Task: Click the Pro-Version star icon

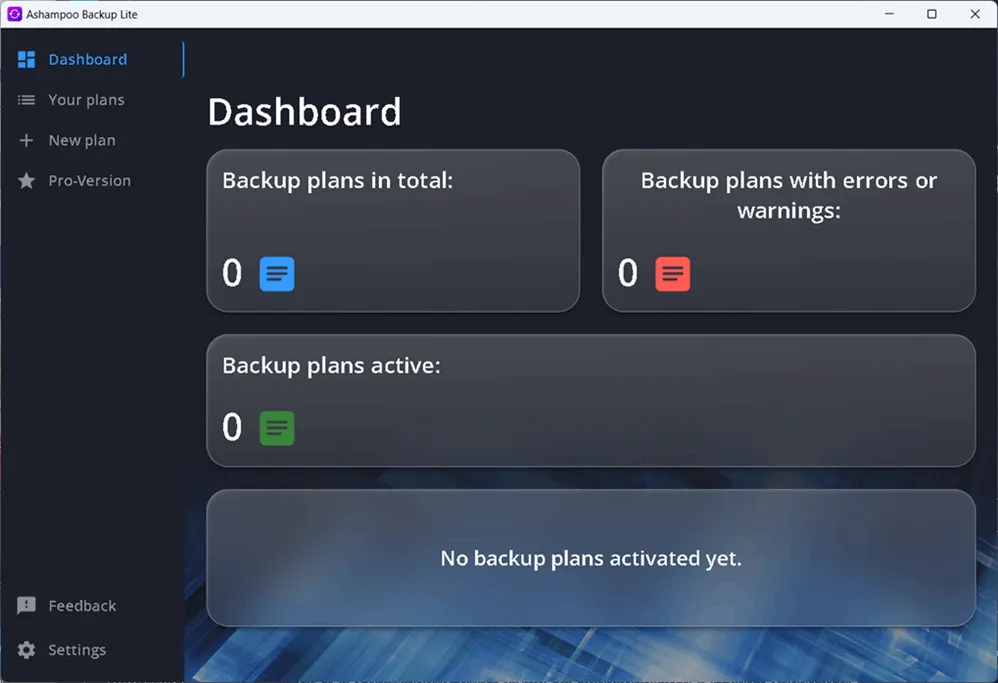Action: [x=27, y=181]
